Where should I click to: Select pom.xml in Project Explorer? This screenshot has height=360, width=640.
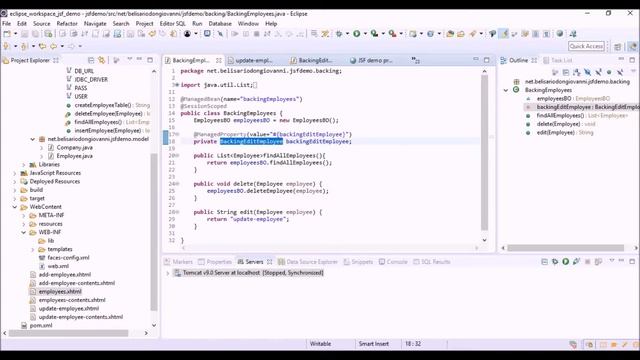point(41,325)
